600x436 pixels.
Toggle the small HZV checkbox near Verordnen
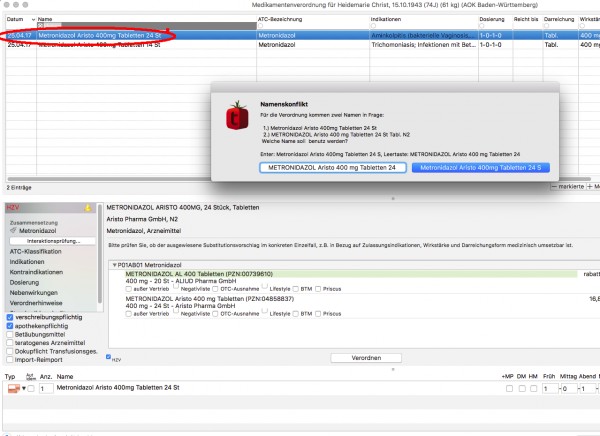(108, 357)
